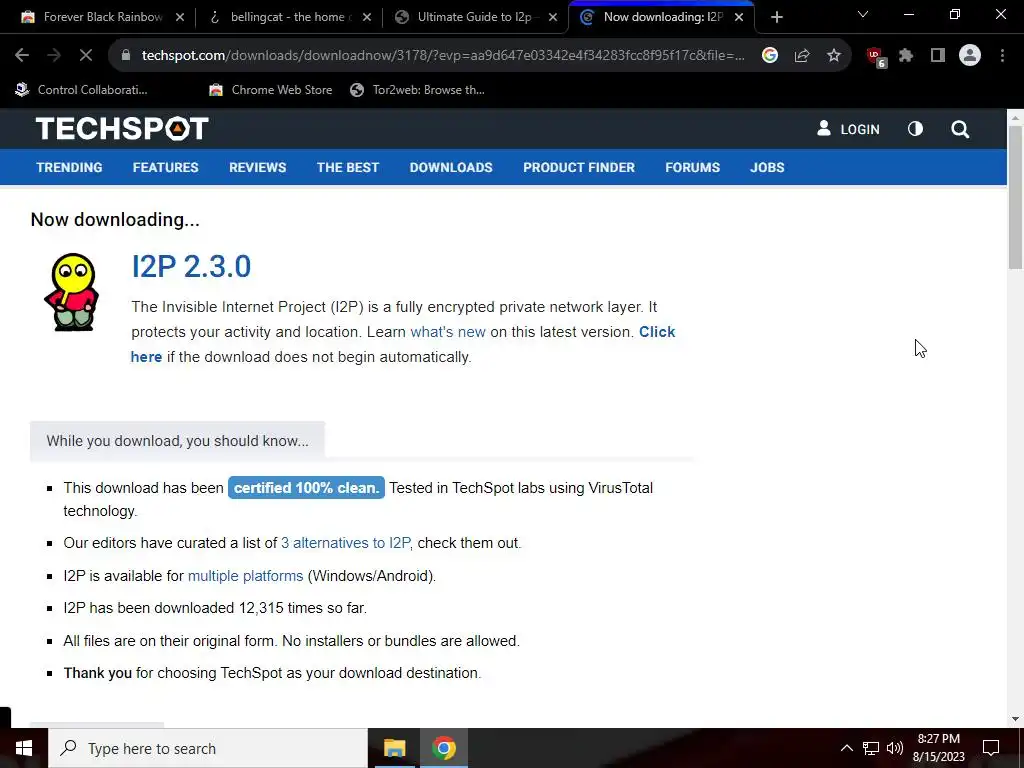This screenshot has width=1024, height=768.
Task: Click the address bar URL field
Action: (x=443, y=56)
